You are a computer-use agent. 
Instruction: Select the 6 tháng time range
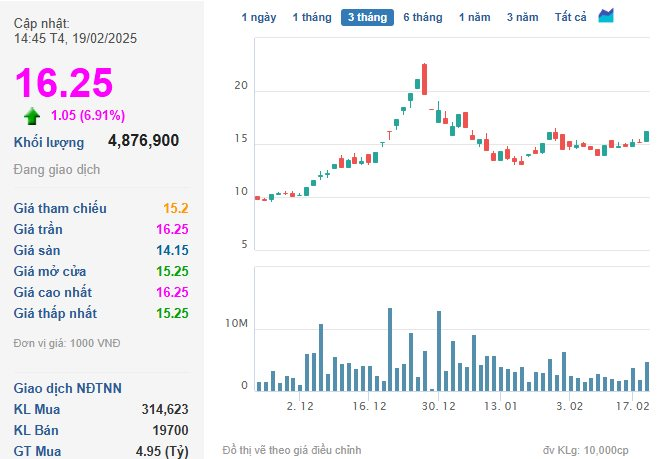click(423, 17)
